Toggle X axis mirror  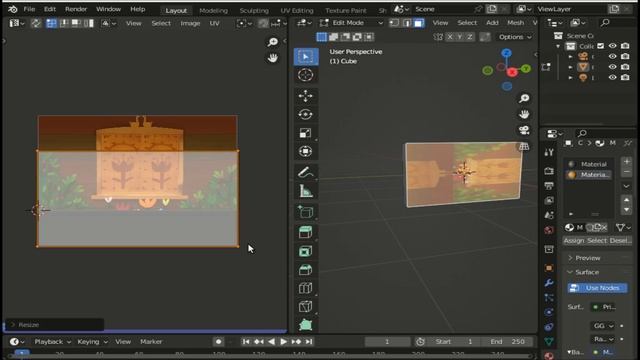(x=450, y=37)
